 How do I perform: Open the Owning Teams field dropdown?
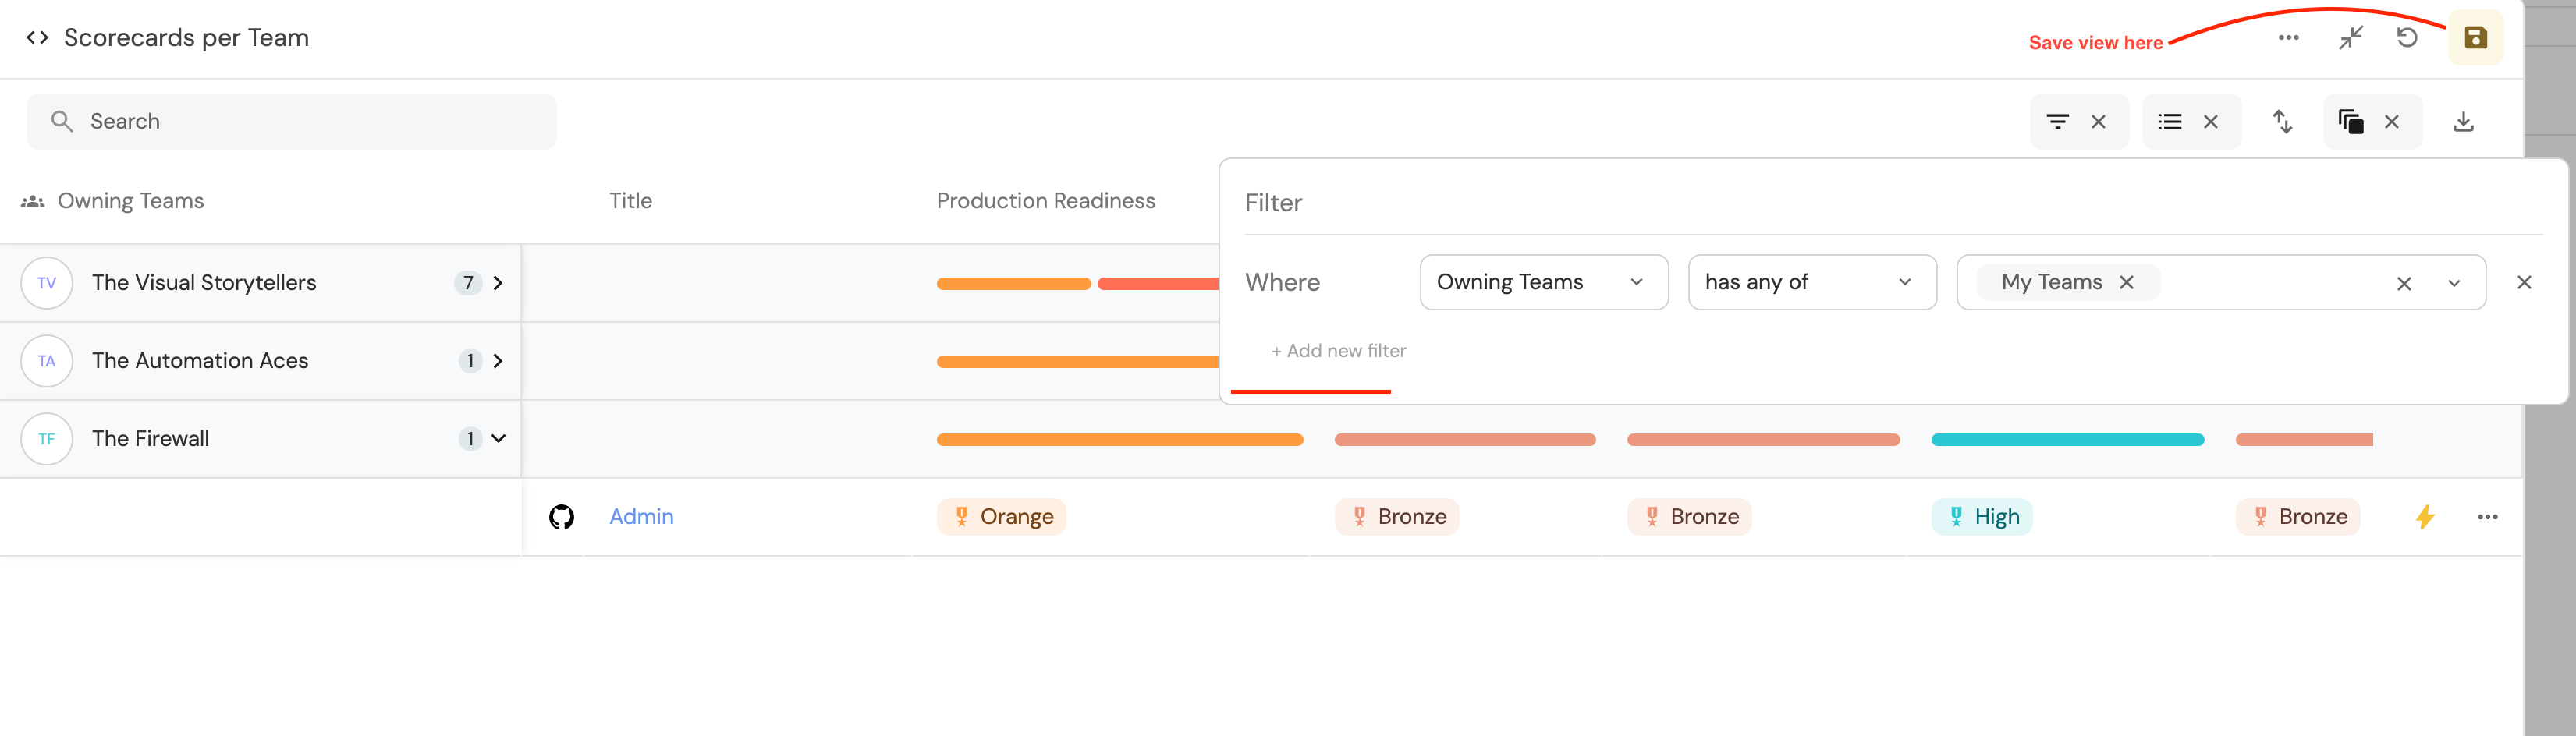1543,282
